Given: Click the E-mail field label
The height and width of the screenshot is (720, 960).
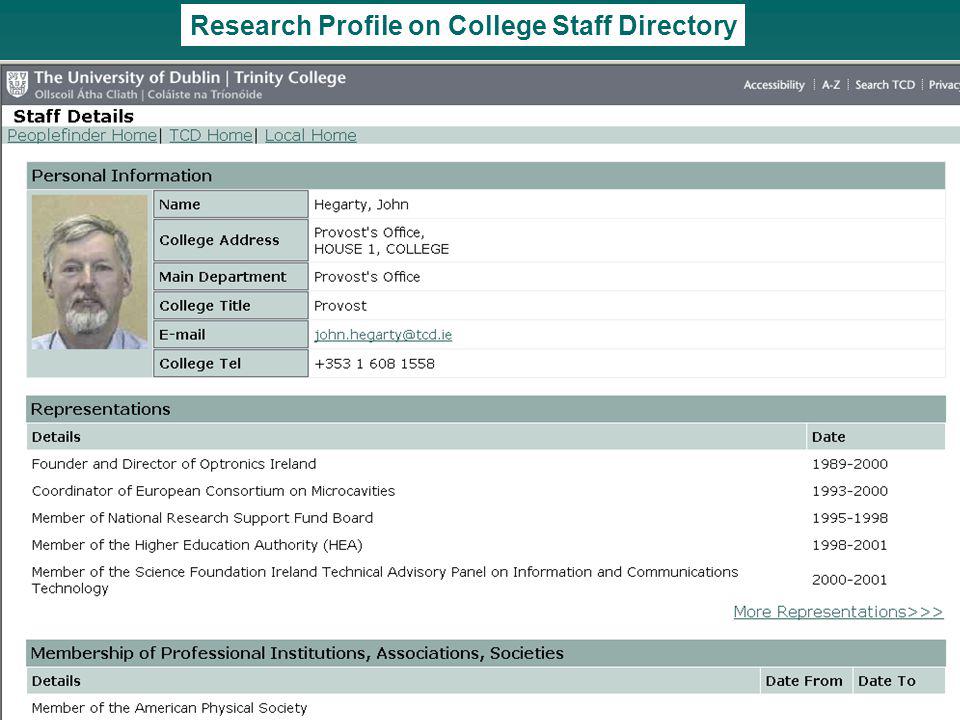Looking at the screenshot, I should point(230,335).
